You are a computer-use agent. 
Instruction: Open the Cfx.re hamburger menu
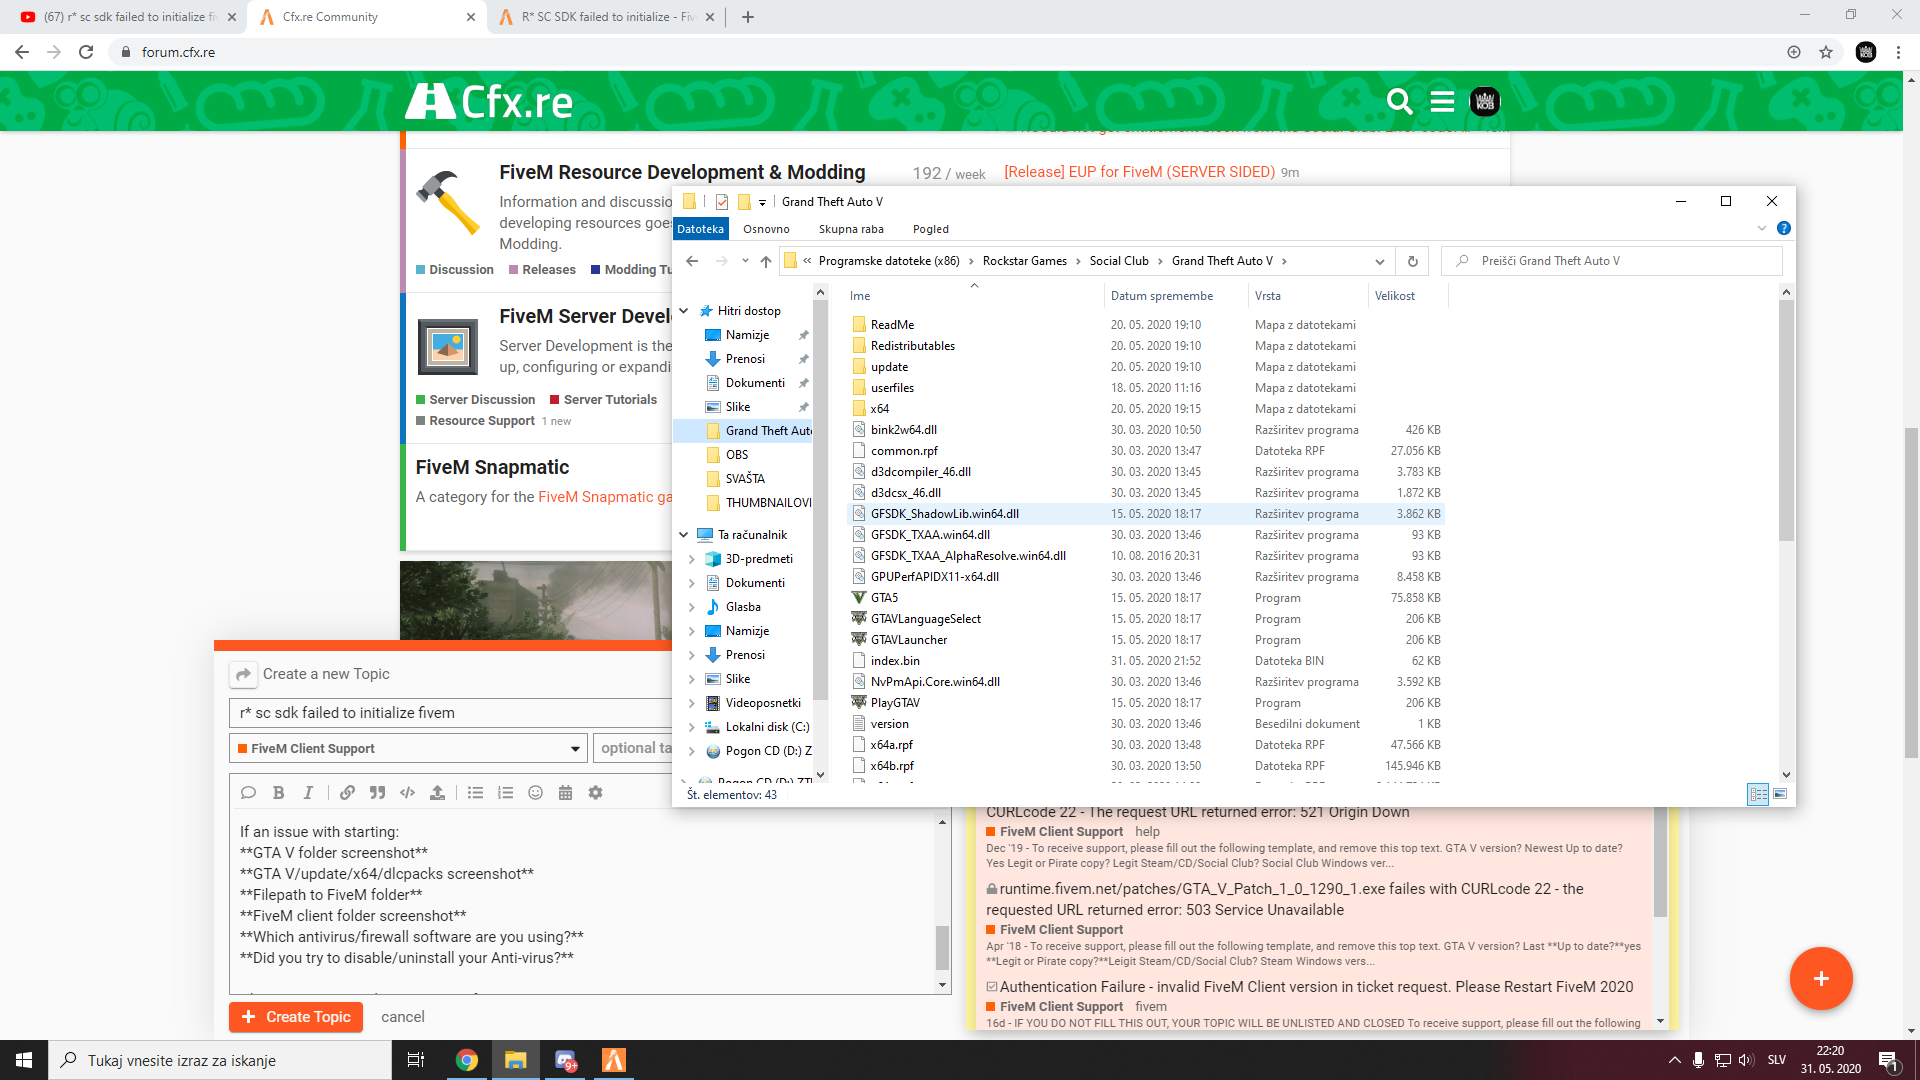1441,101
